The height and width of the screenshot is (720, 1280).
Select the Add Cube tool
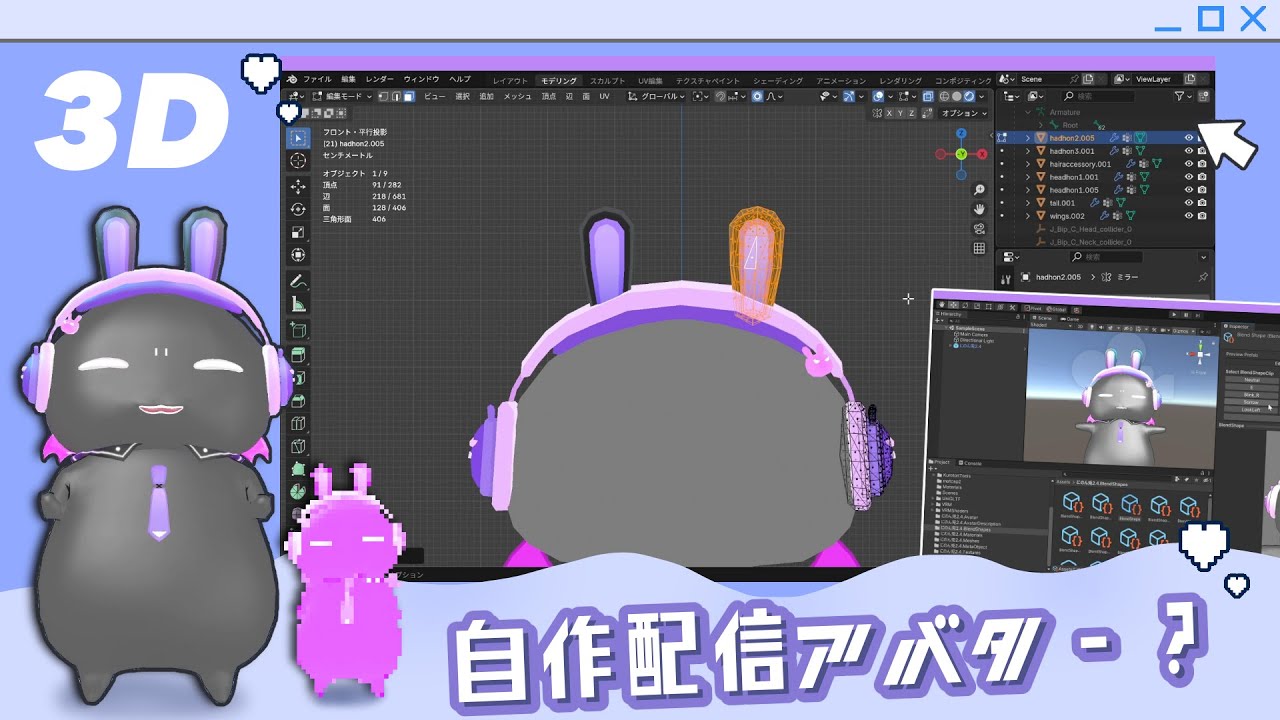pos(298,329)
